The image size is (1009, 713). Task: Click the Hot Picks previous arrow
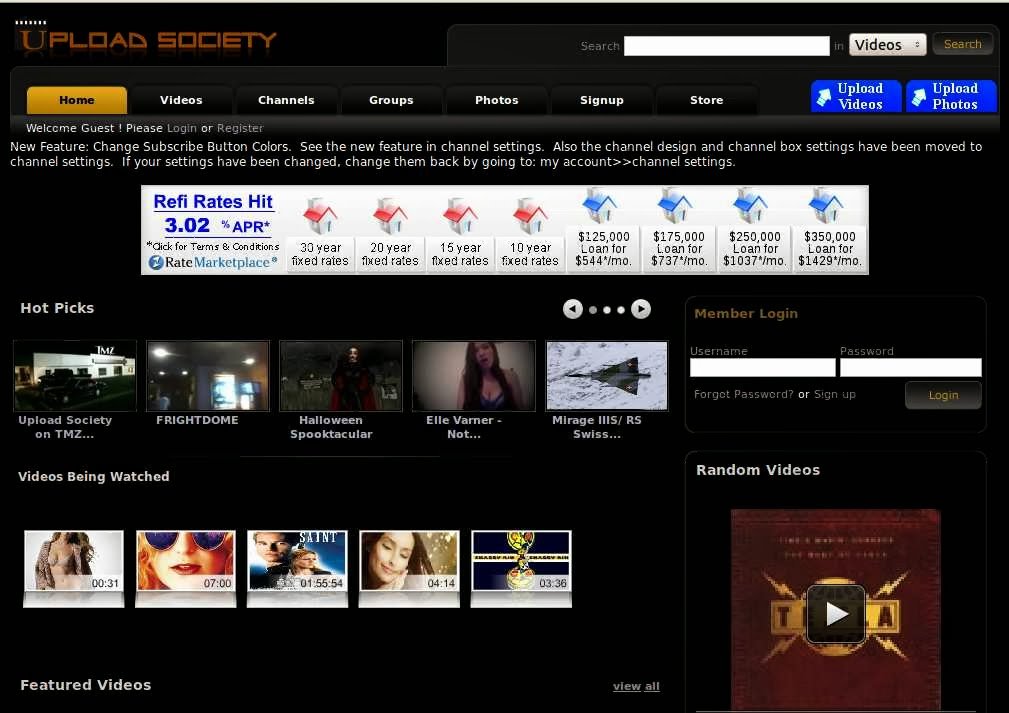pos(572,309)
